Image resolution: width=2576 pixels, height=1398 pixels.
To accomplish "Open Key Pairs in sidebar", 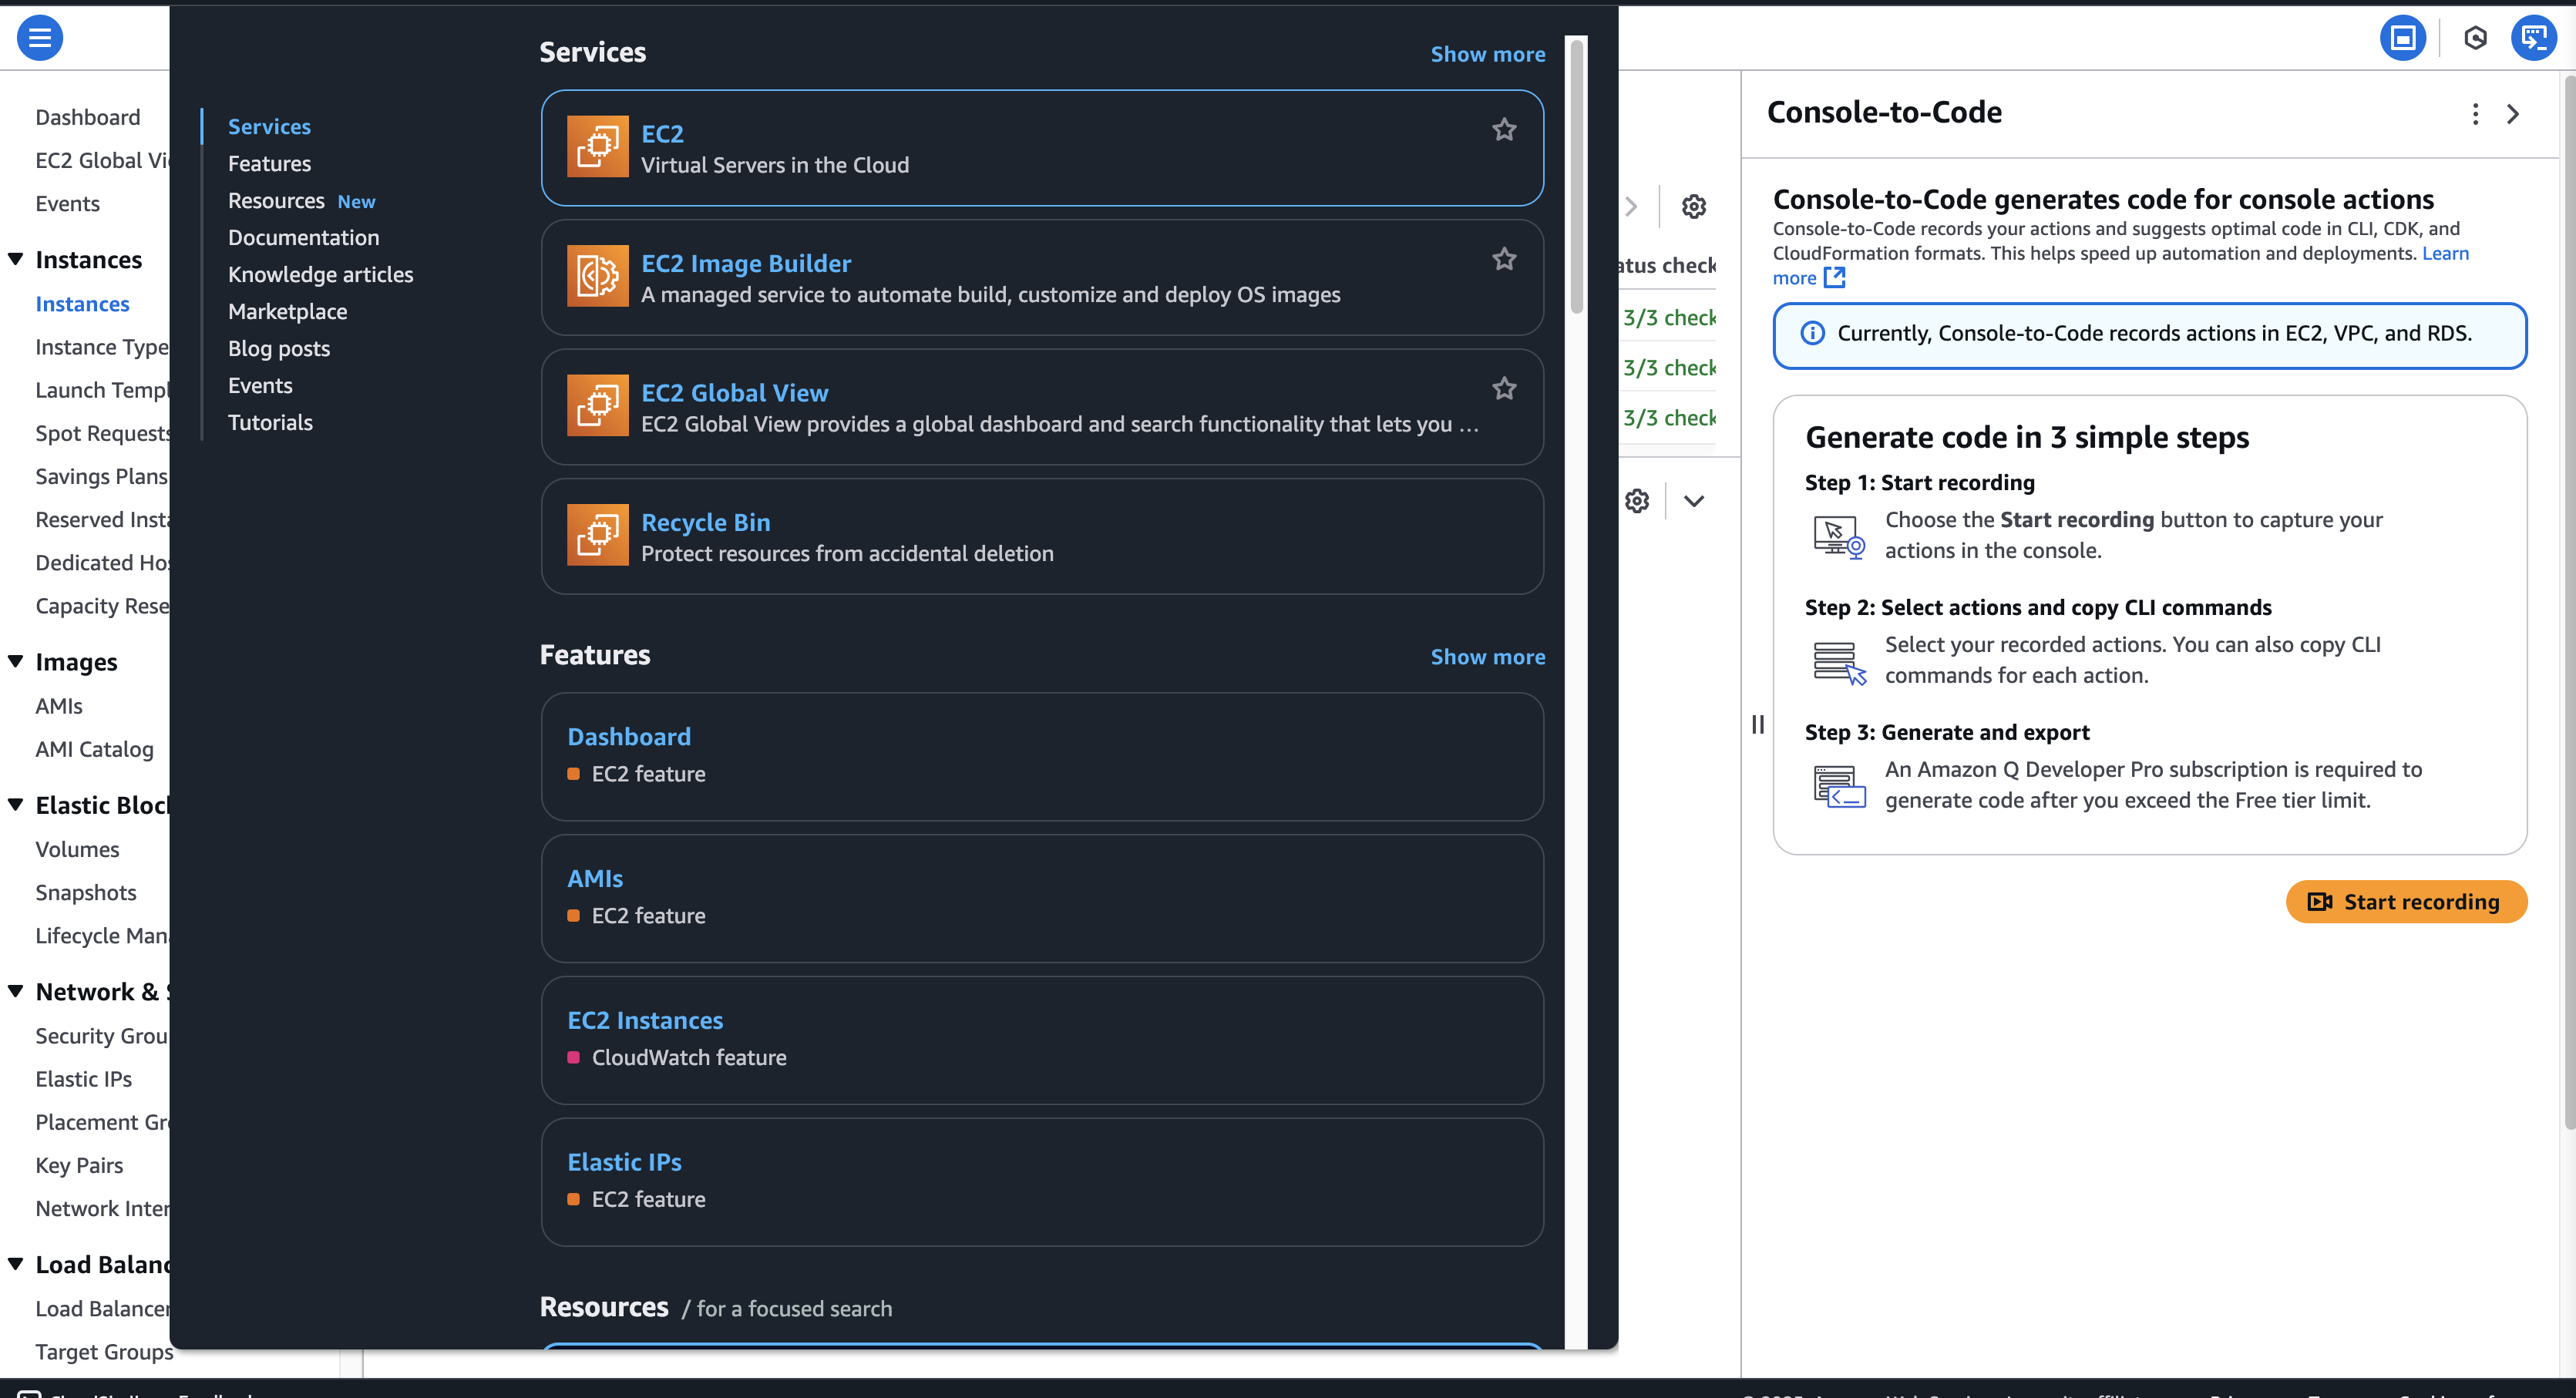I will (x=79, y=1165).
